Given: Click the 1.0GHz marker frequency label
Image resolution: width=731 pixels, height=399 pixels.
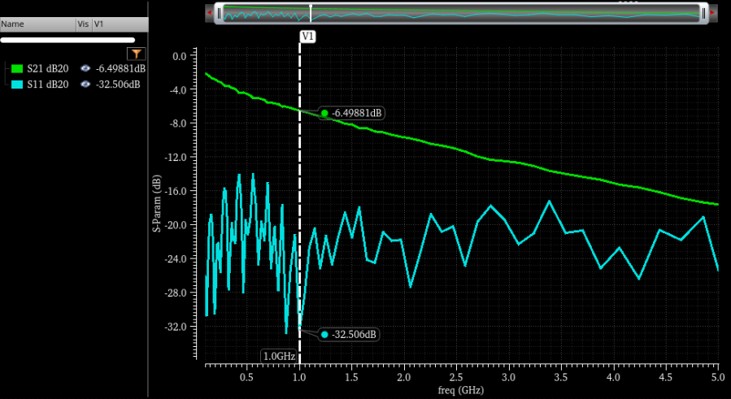Looking at the screenshot, I should (x=279, y=357).
